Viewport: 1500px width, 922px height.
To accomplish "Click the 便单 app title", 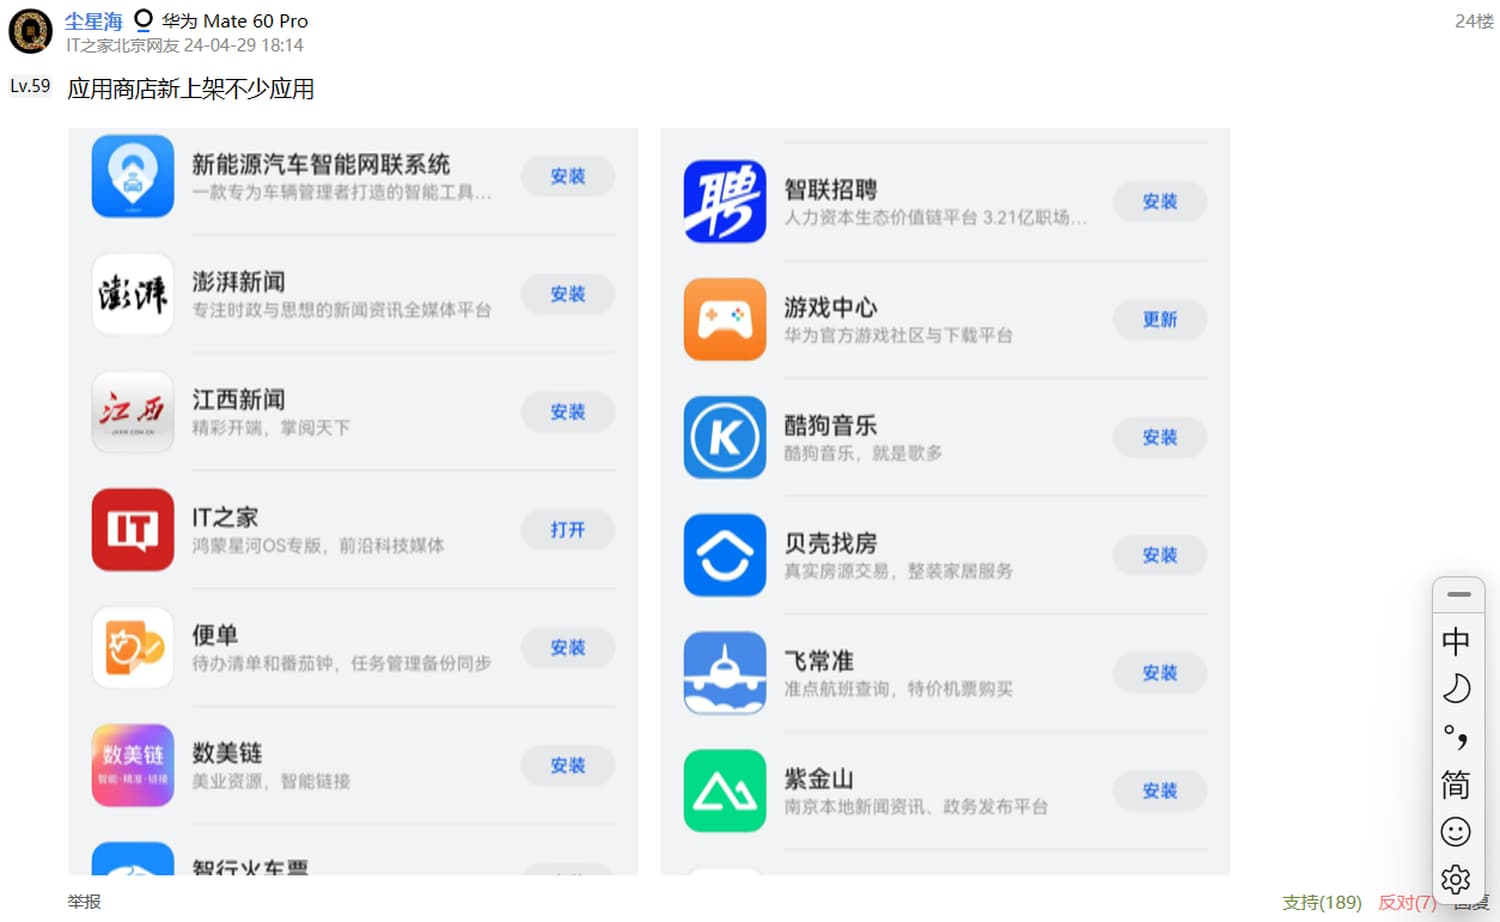I will point(215,635).
